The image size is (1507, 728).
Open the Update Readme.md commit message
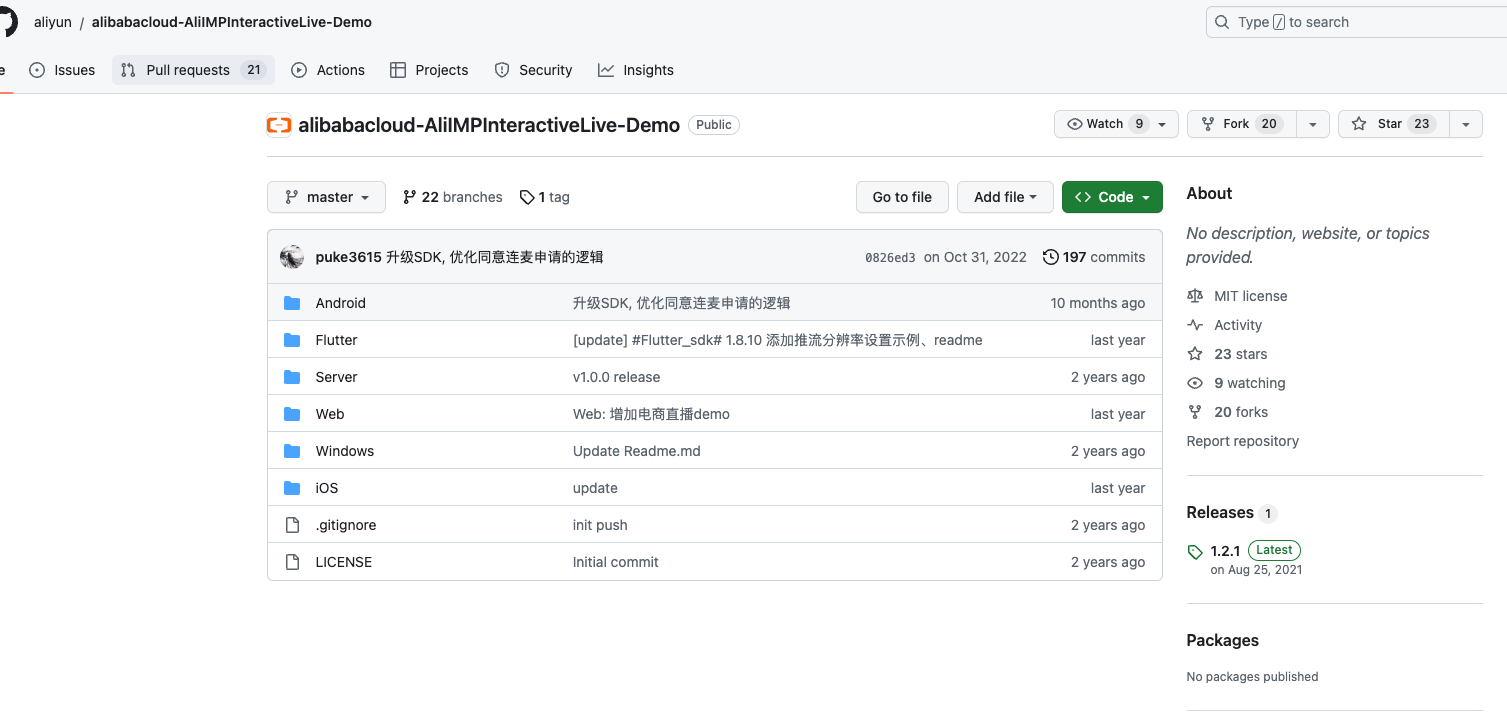pos(637,451)
